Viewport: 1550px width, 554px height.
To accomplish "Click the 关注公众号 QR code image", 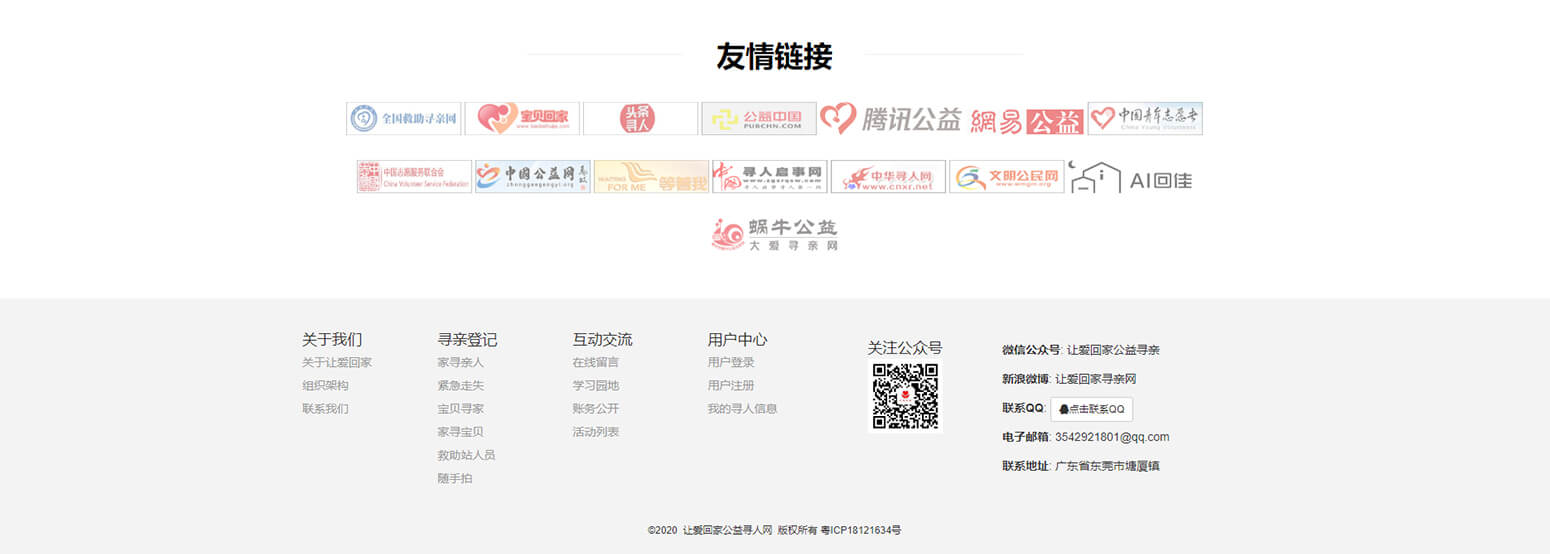I will click(x=905, y=396).
